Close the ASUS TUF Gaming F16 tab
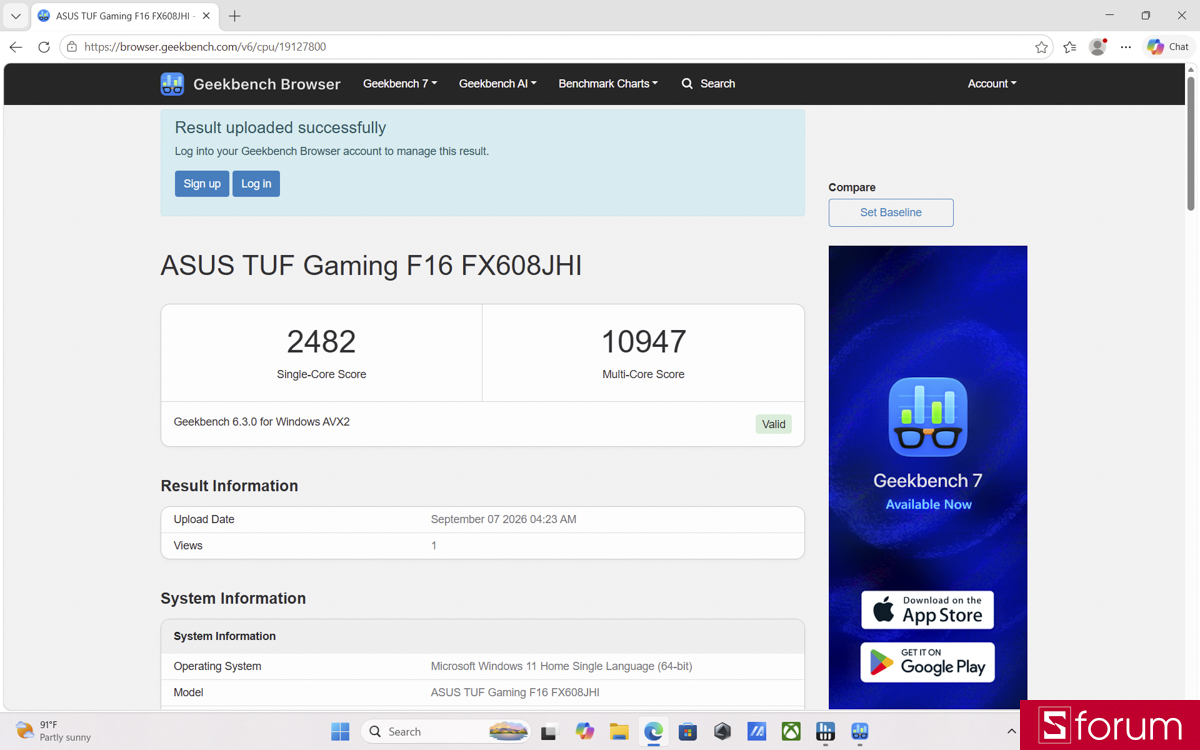 click(206, 16)
